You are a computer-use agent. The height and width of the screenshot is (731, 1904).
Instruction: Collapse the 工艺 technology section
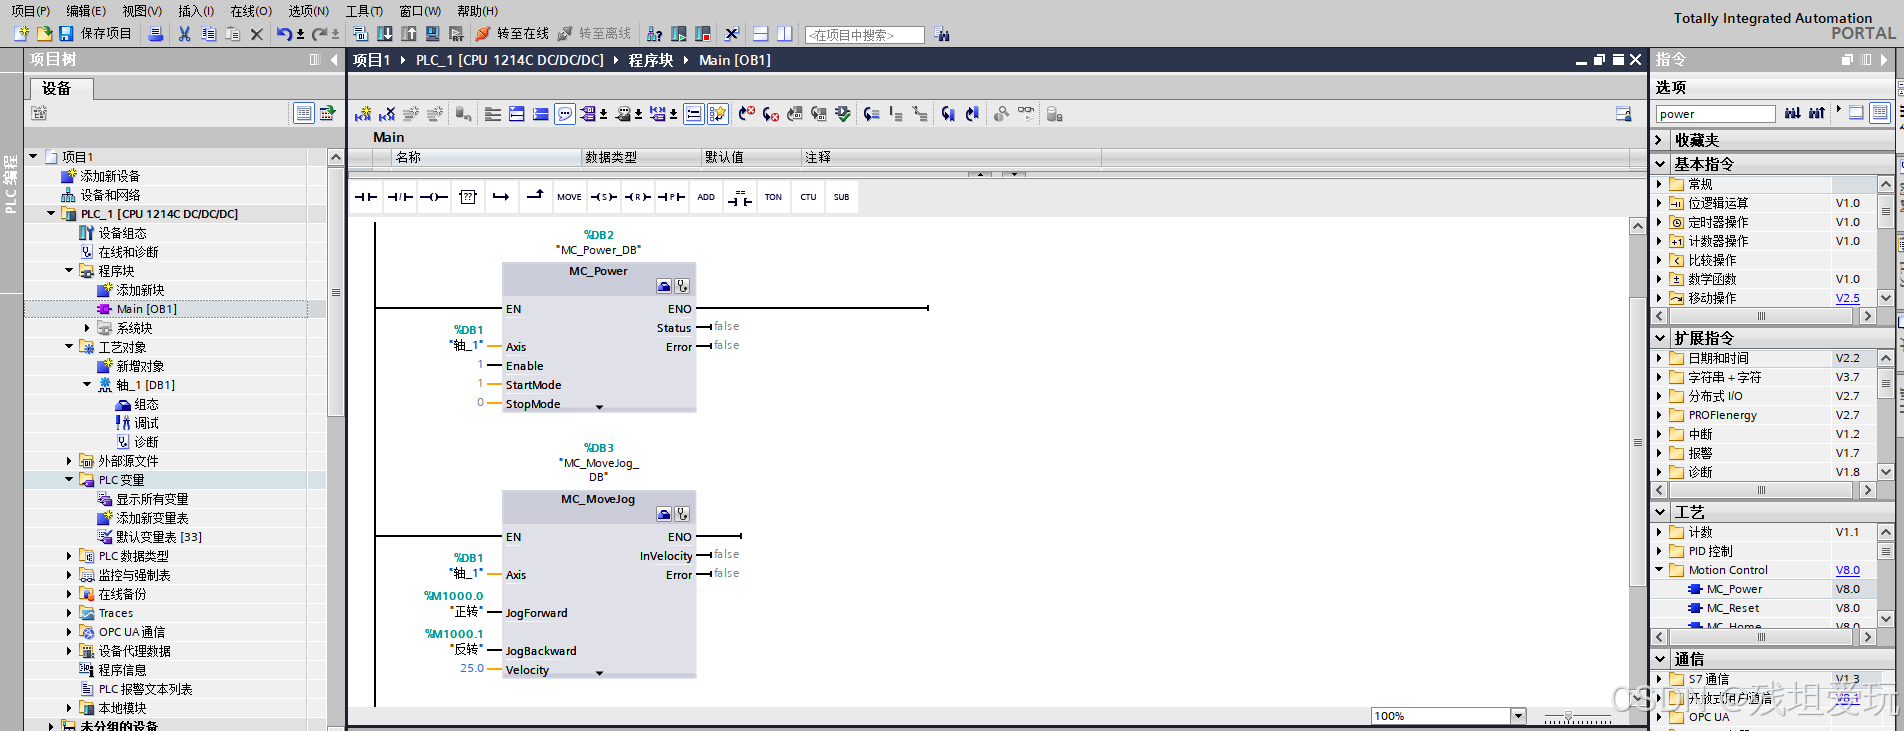point(1660,512)
